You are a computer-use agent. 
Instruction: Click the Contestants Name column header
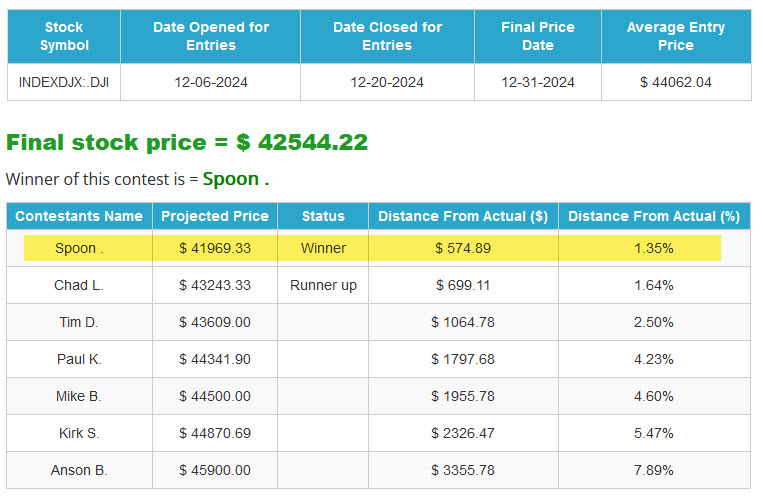point(79,216)
